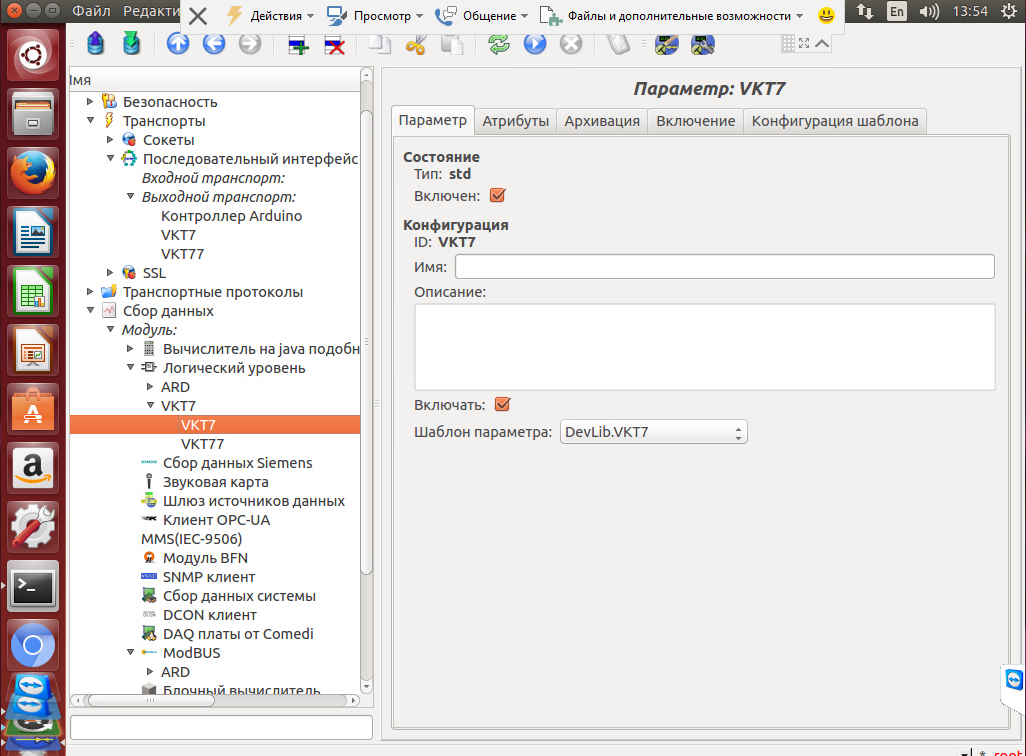The image size is (1026, 756).
Task: Open the 'Конфигурация шаблона' tab
Action: [834, 121]
